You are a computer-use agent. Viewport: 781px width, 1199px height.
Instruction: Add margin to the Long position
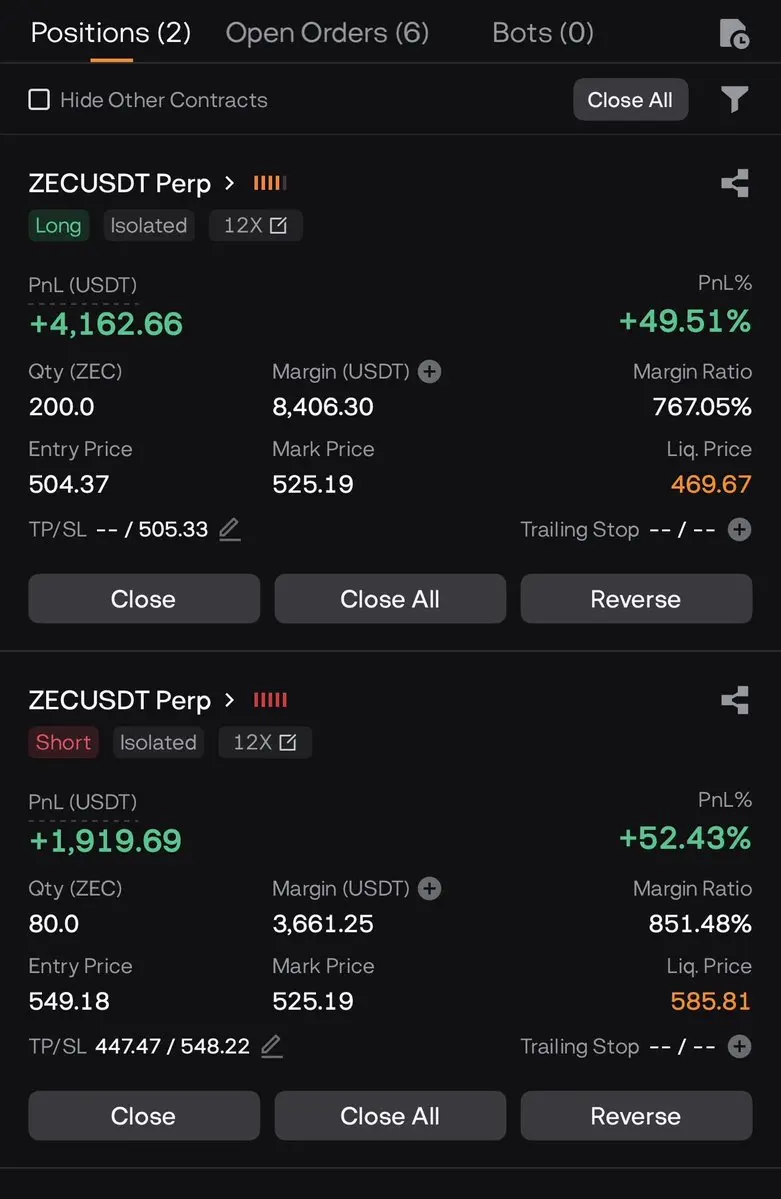pyautogui.click(x=430, y=372)
